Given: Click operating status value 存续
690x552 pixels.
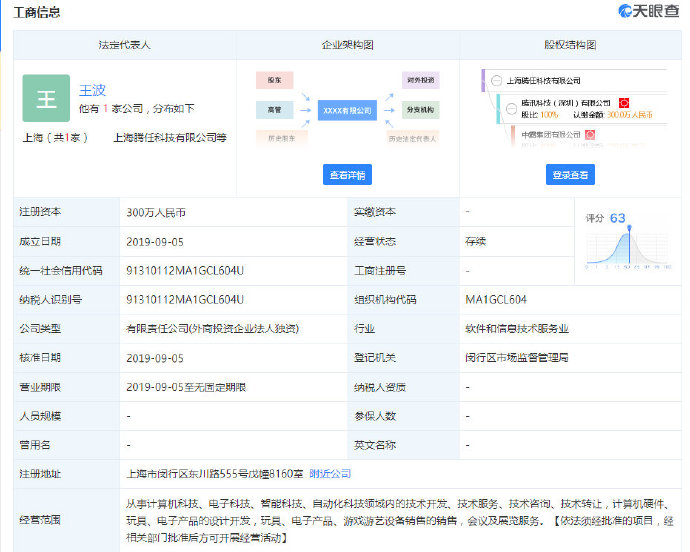Looking at the screenshot, I should click(x=476, y=242).
